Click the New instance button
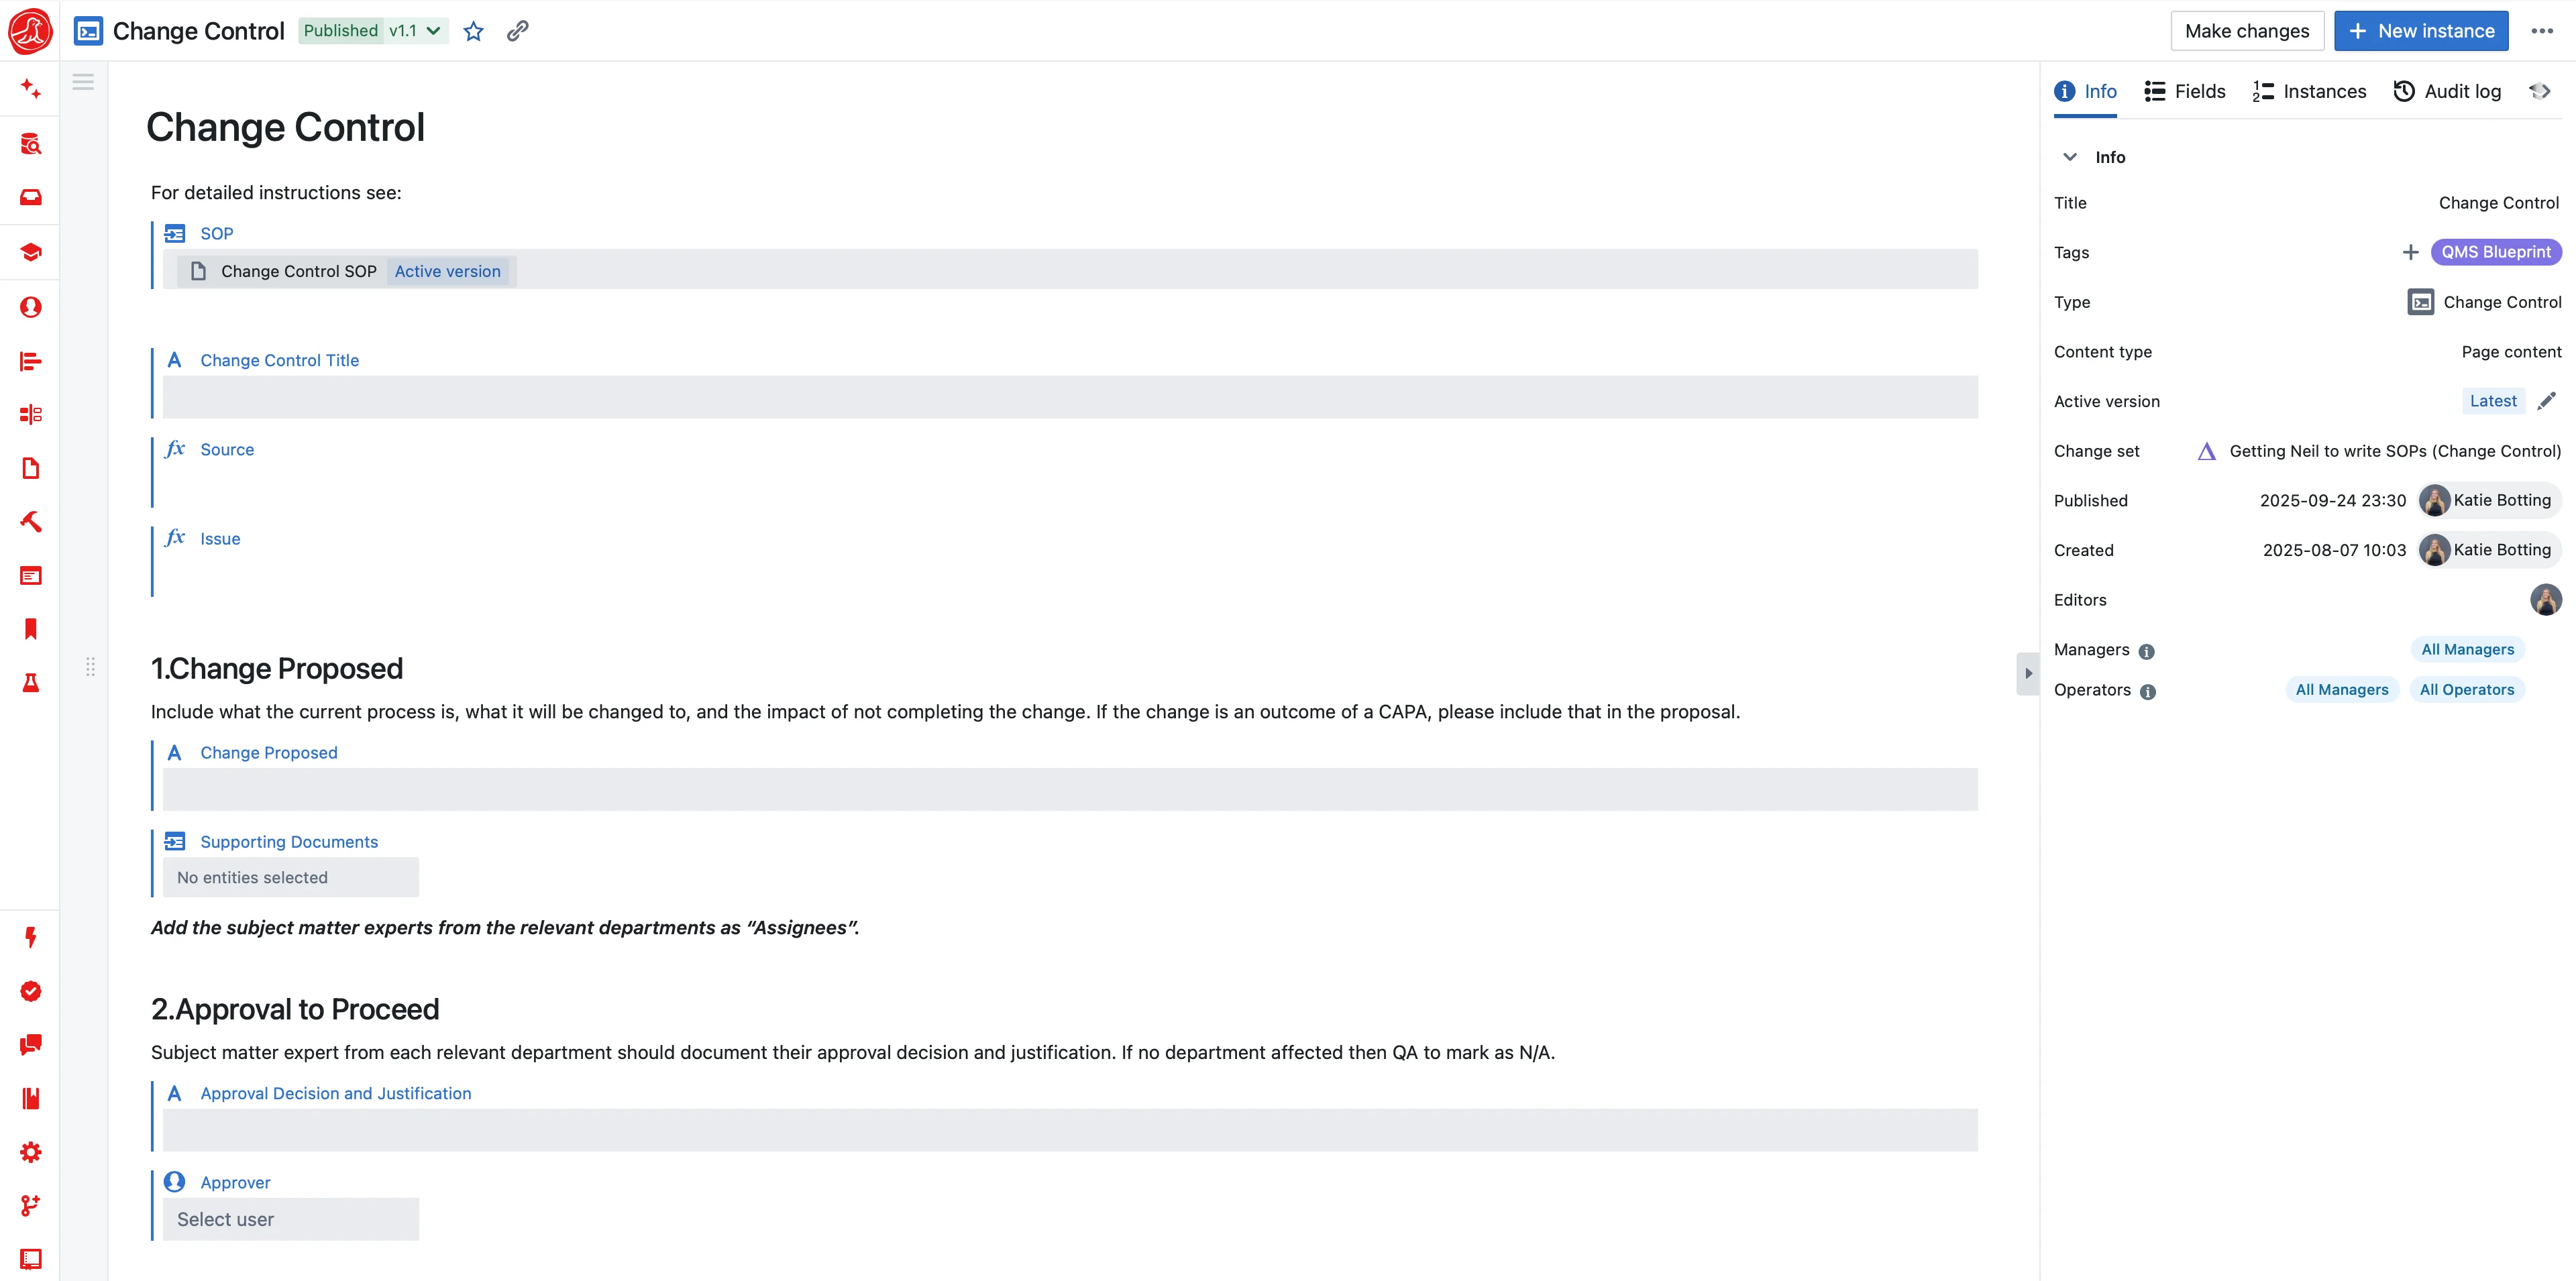Image resolution: width=2576 pixels, height=1281 pixels. point(2420,31)
